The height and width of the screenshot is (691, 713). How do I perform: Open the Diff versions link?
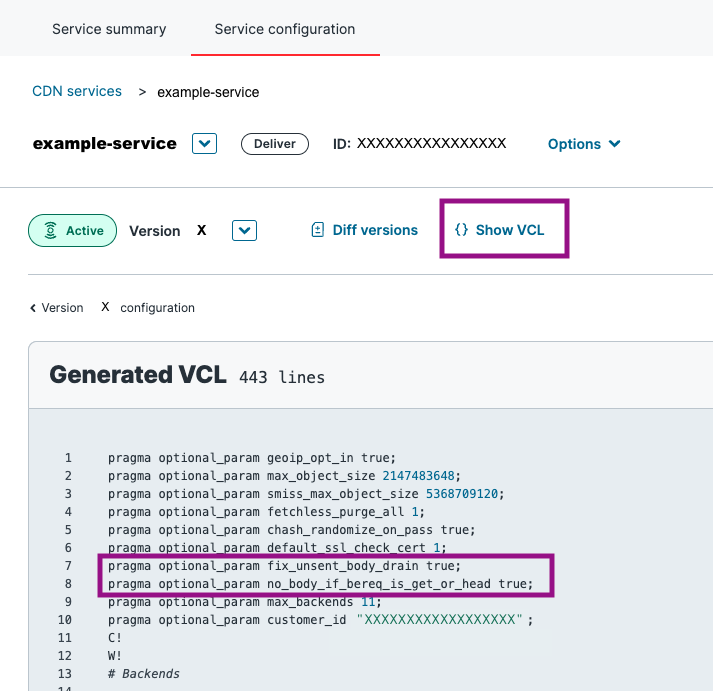[374, 230]
